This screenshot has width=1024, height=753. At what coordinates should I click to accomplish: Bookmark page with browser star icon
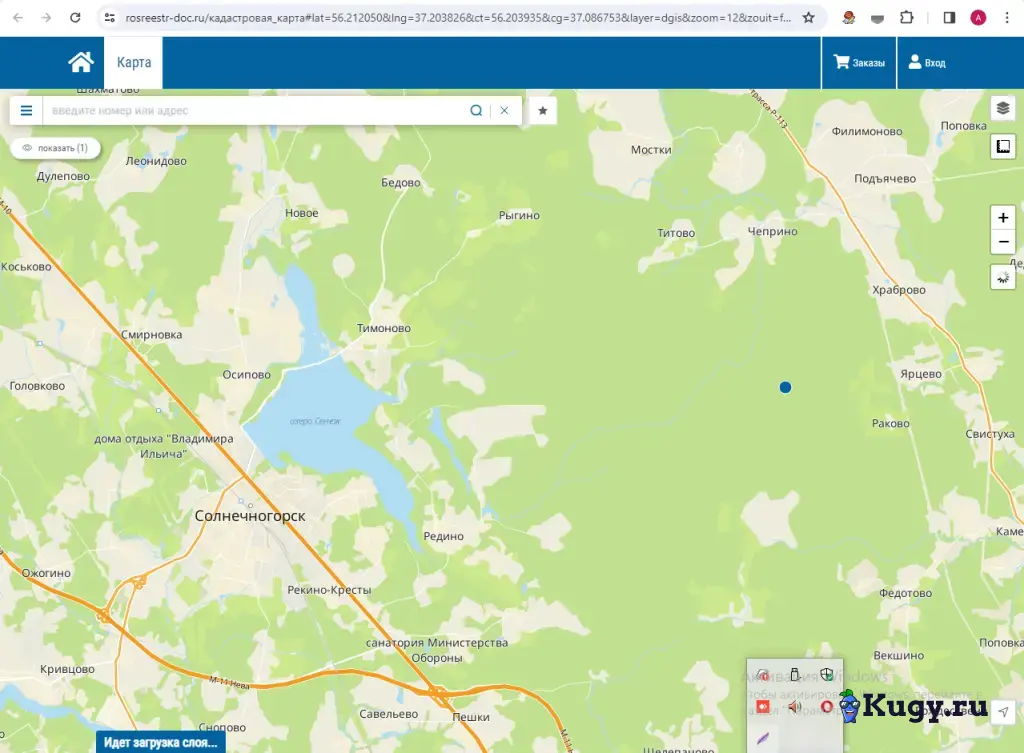[808, 18]
